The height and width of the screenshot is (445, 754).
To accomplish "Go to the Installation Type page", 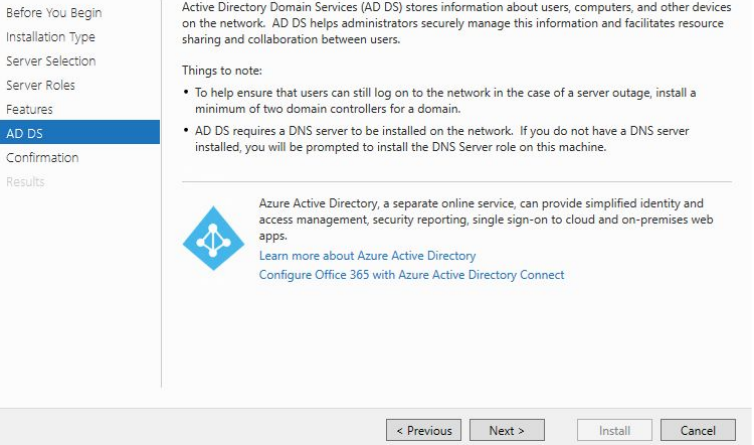I will tap(51, 37).
